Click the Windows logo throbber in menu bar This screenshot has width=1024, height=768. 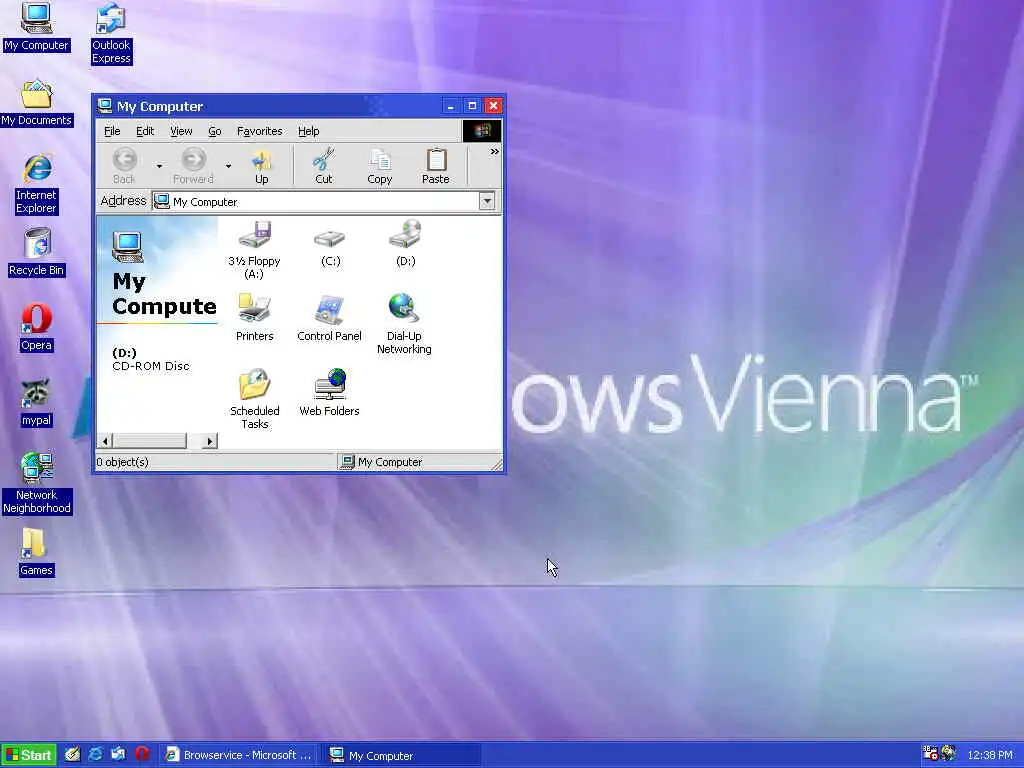(482, 131)
